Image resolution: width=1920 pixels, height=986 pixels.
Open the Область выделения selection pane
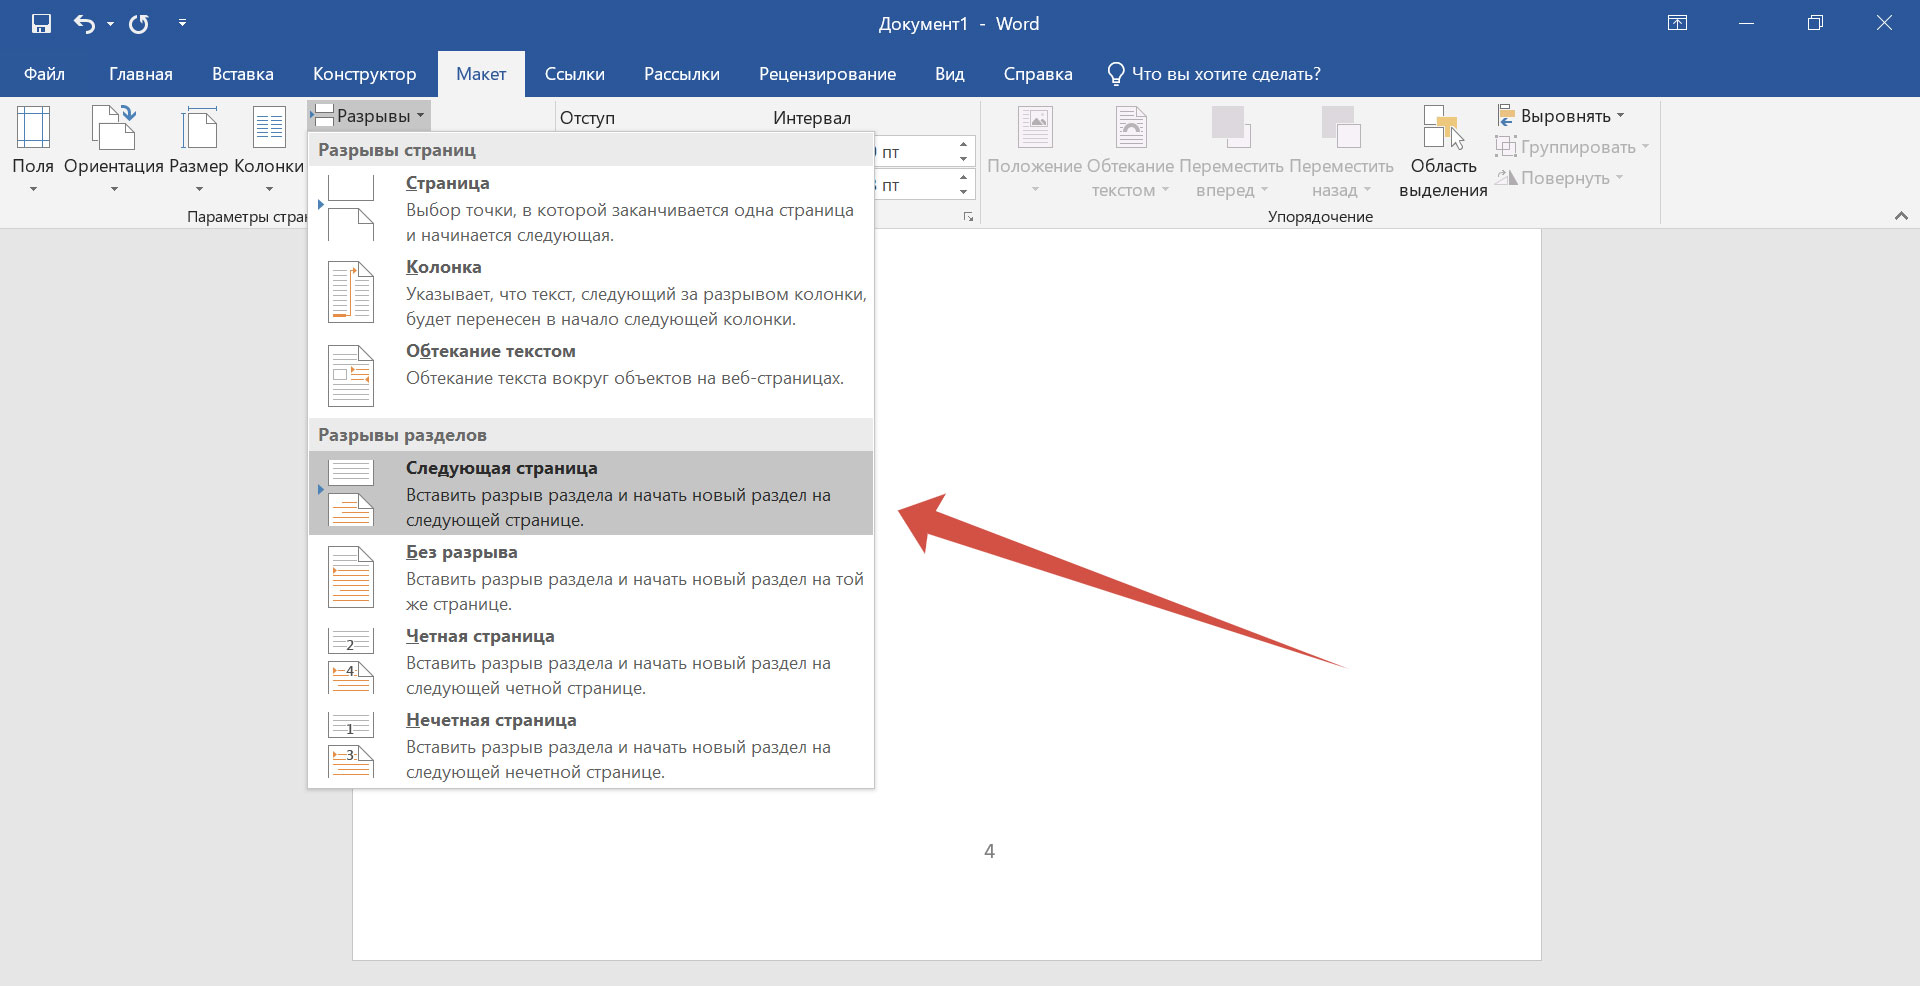click(1443, 150)
